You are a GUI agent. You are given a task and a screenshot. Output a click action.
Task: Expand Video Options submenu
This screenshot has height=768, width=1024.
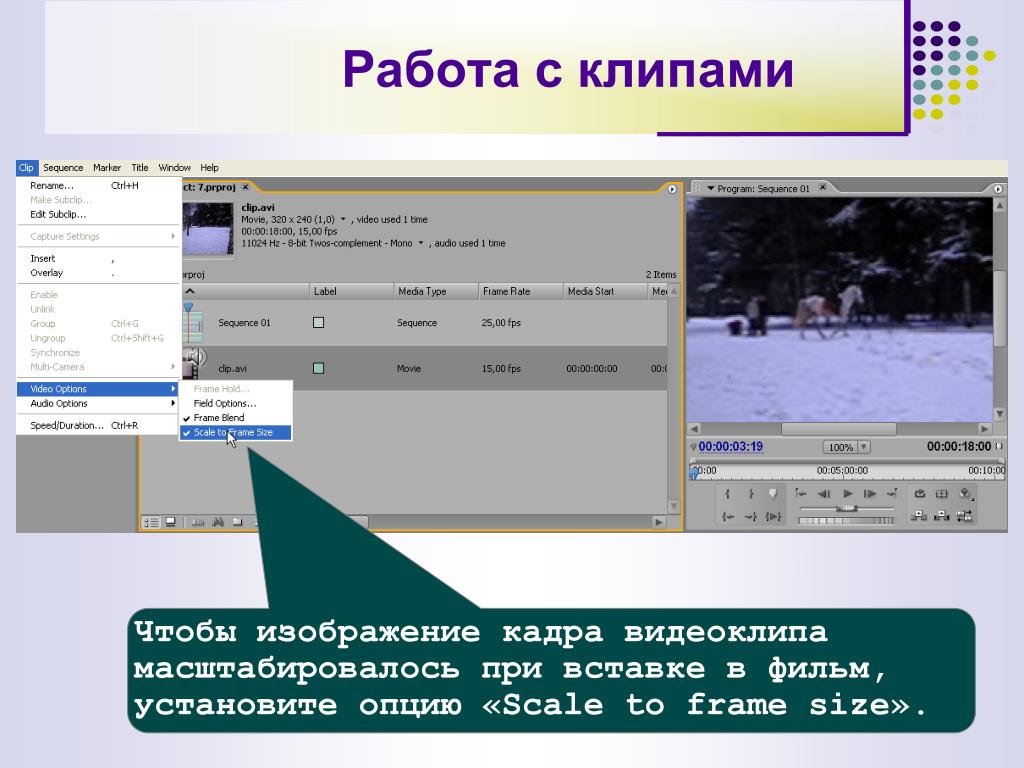pos(98,389)
